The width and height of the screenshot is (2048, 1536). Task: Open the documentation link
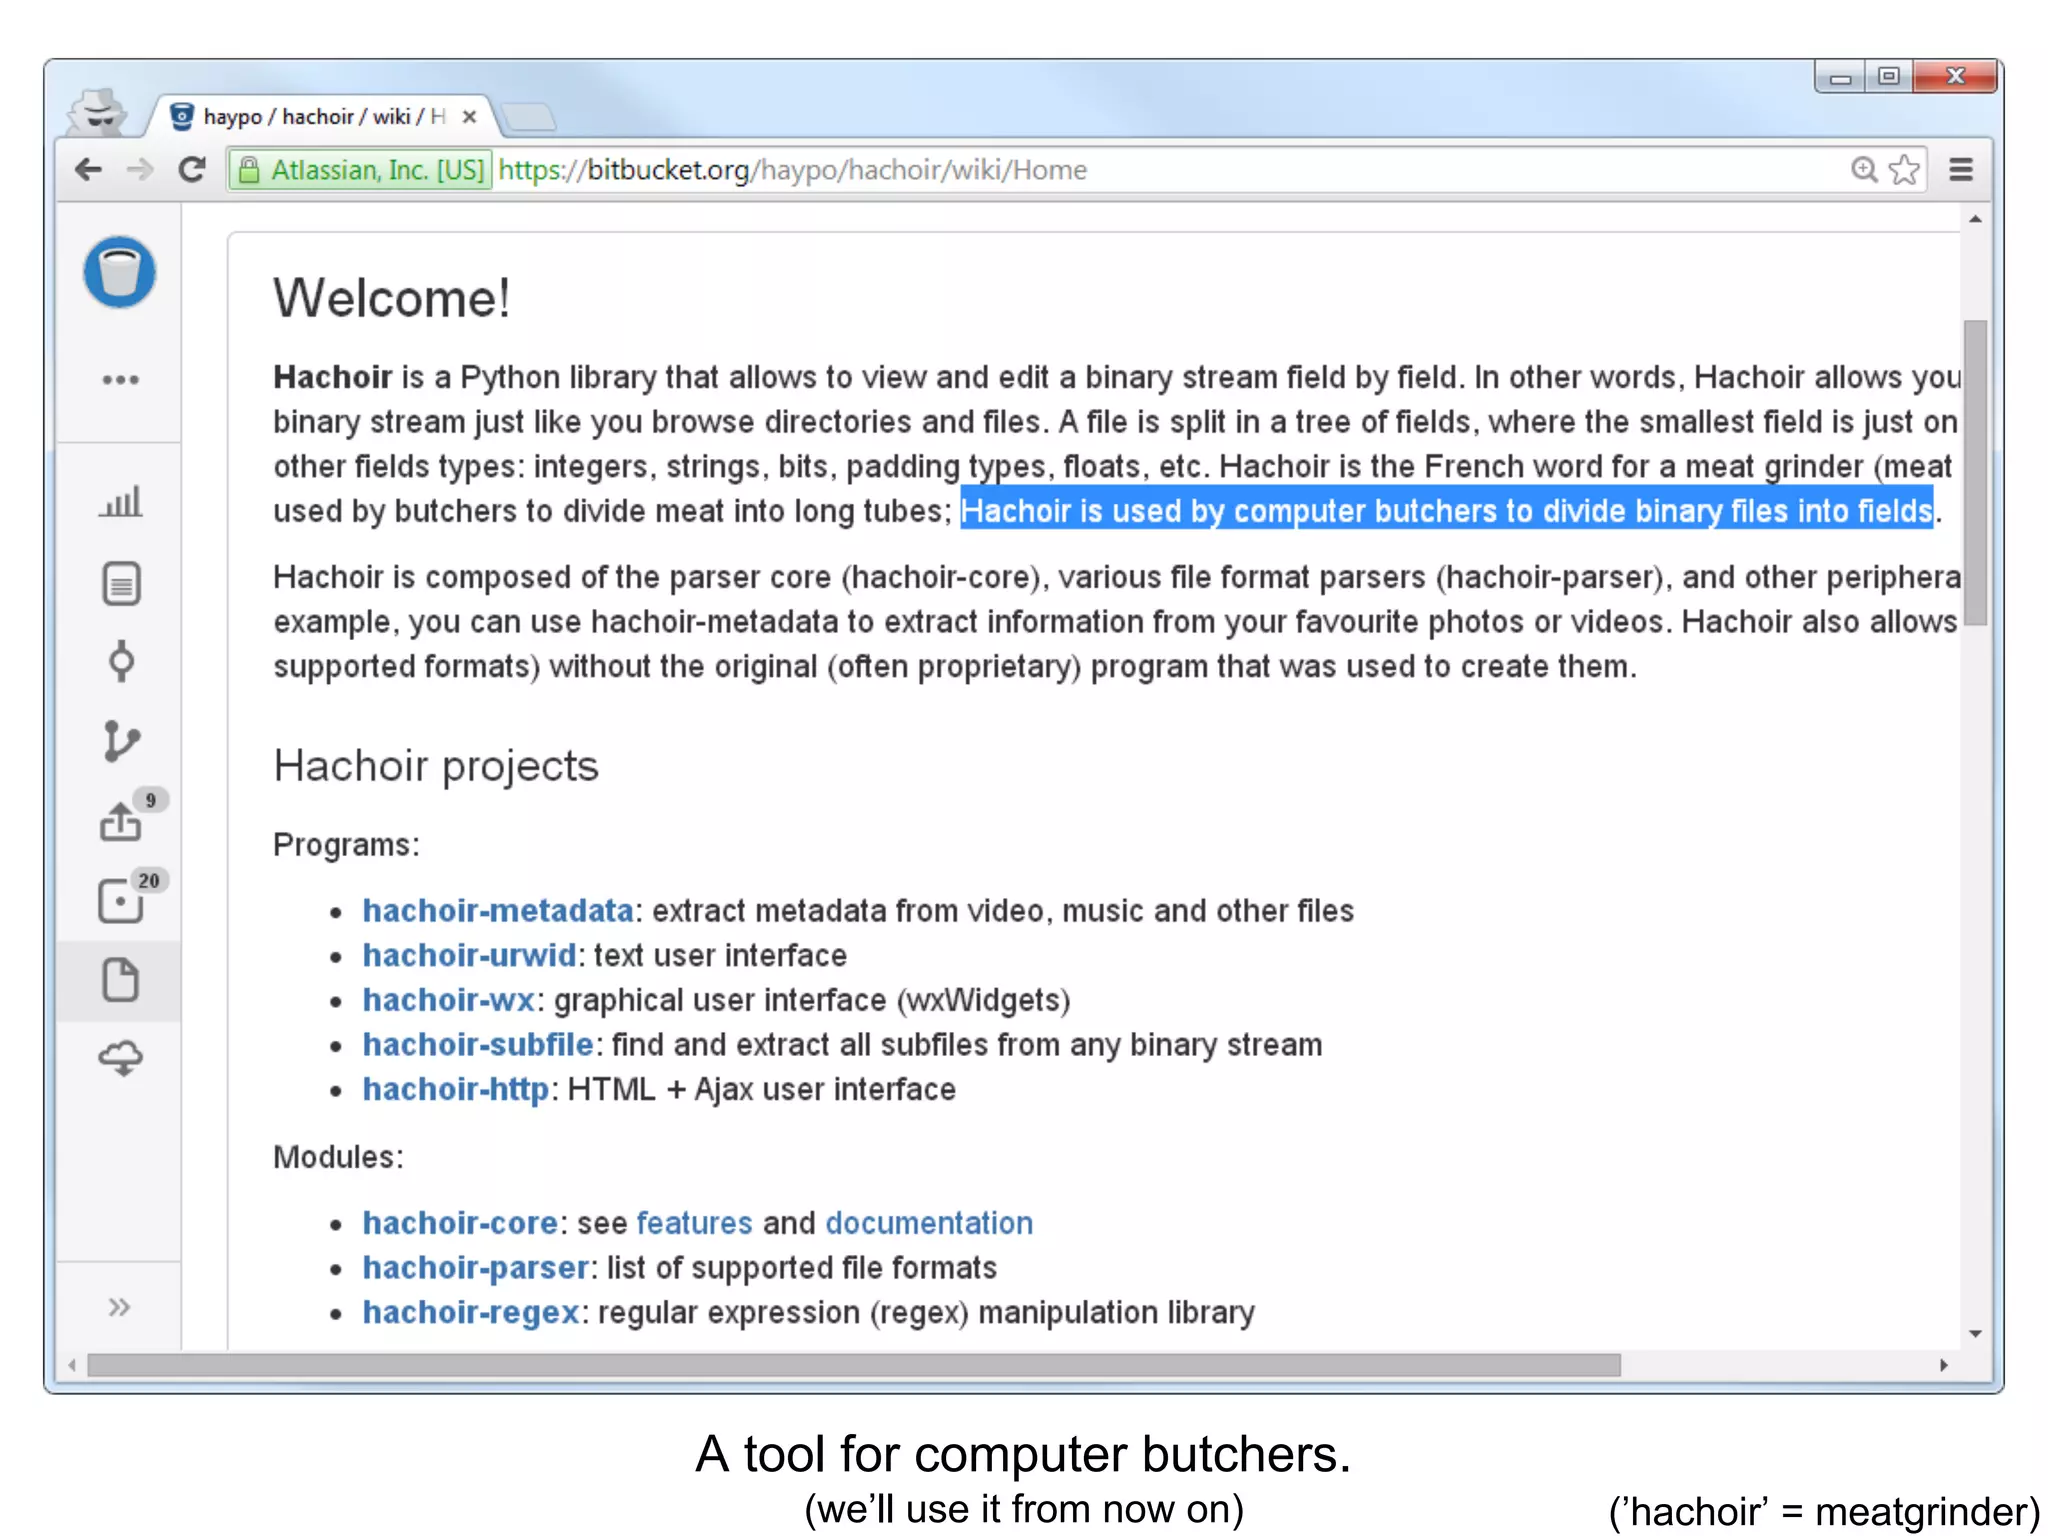929,1223
